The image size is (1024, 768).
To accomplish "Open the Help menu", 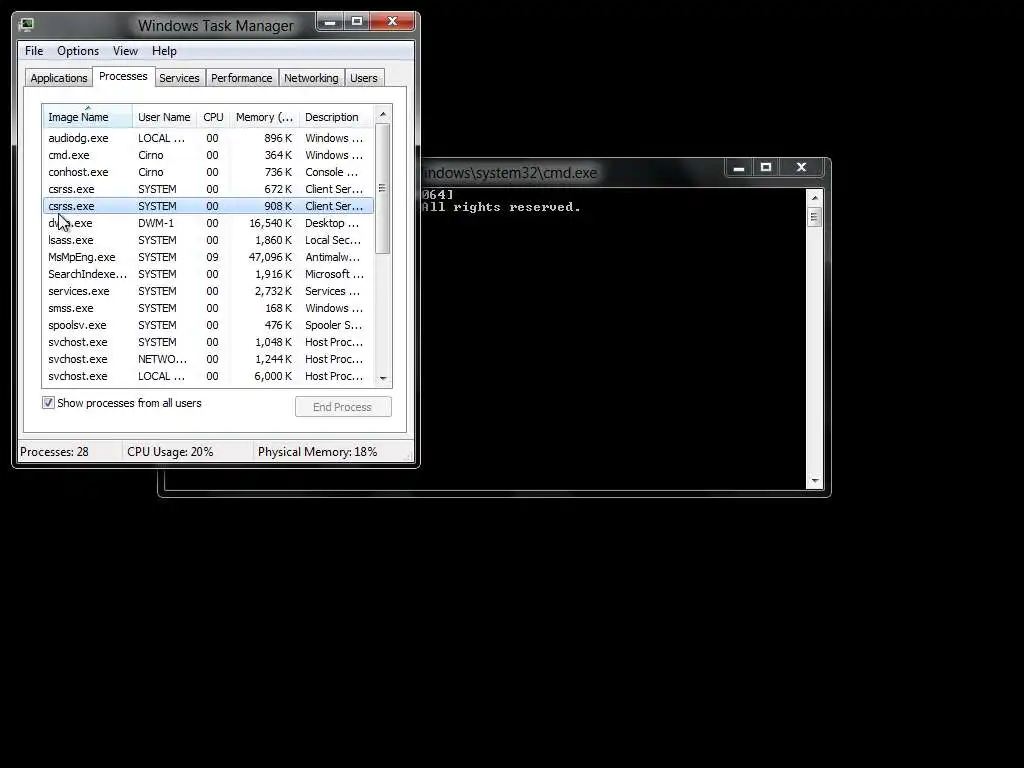I will click(x=164, y=51).
